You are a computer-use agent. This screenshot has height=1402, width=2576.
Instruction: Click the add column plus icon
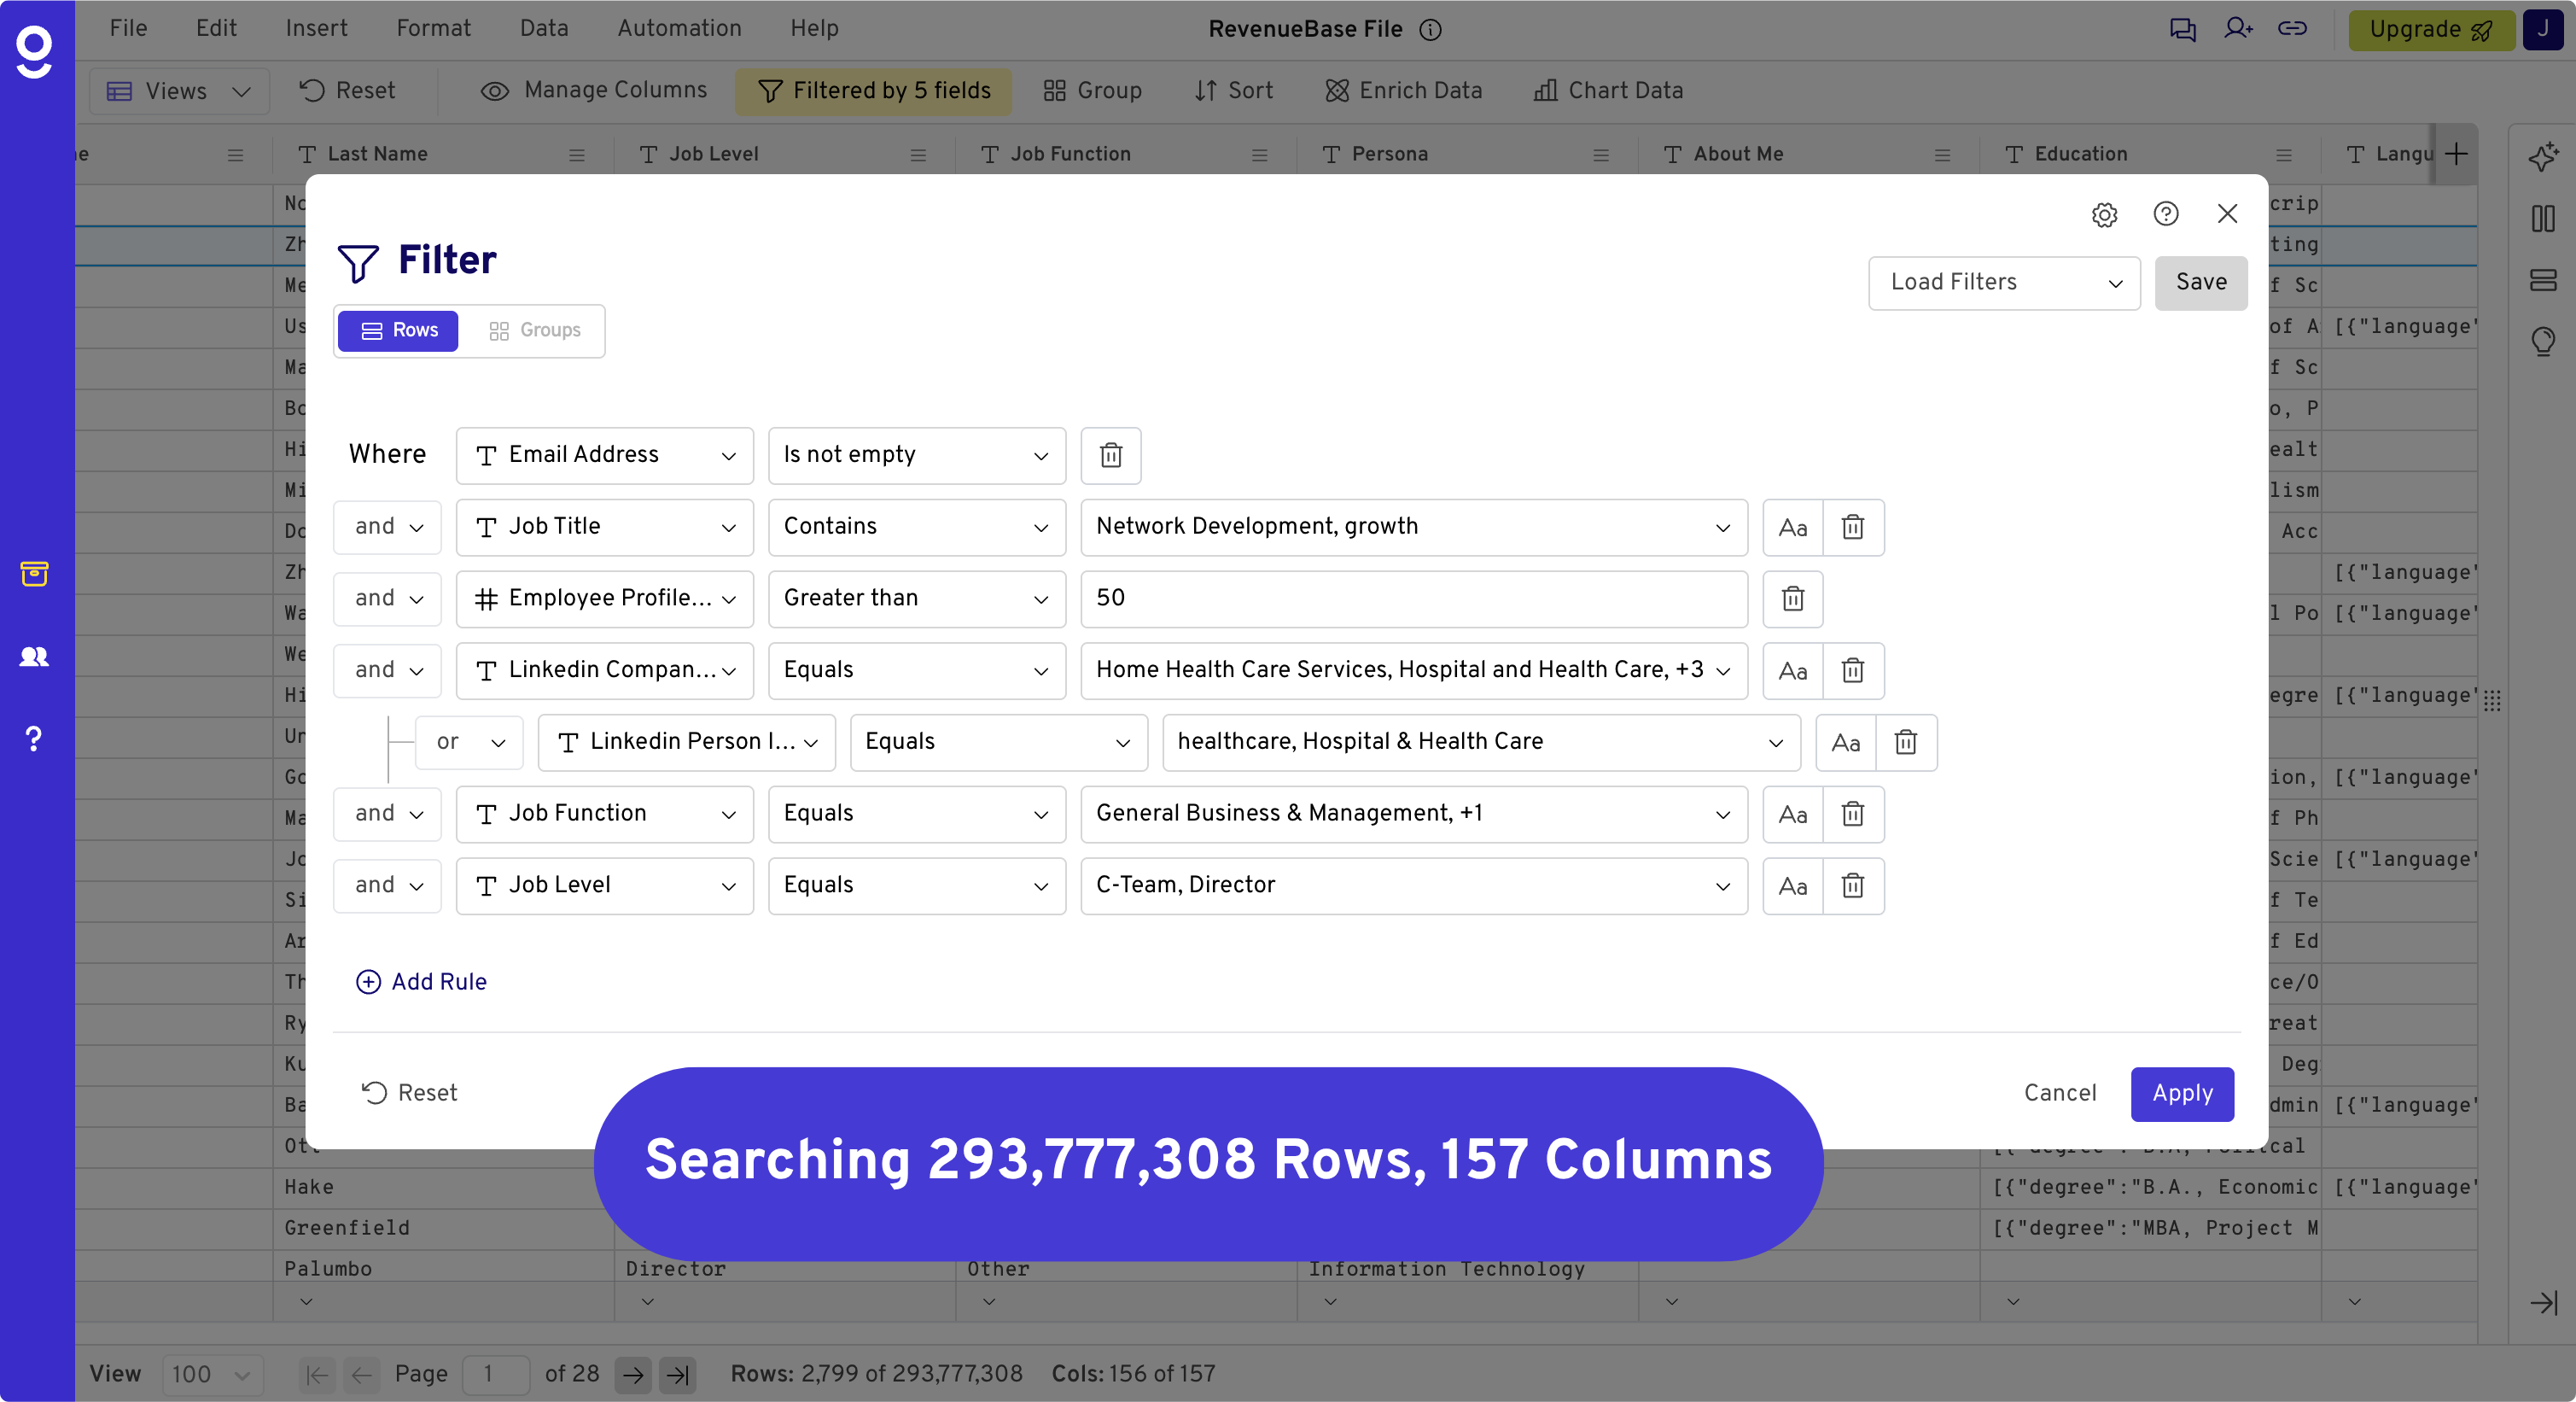pos(2456,154)
